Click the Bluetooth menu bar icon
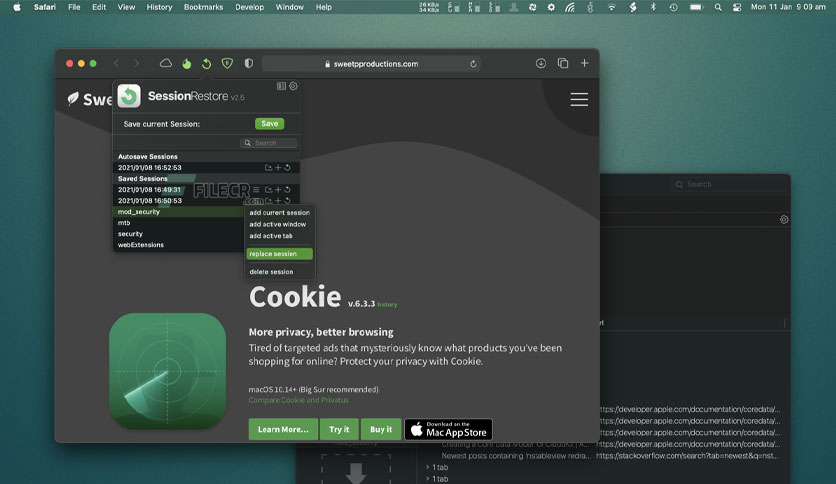Viewport: 836px width, 484px height. (653, 7)
